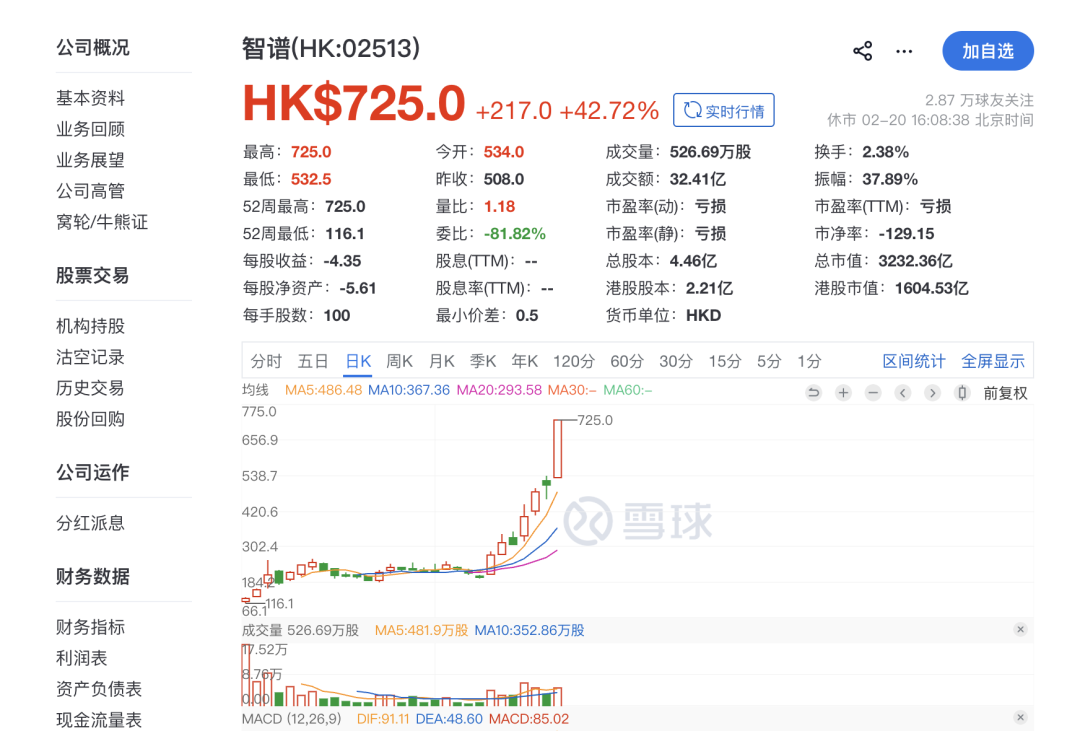Click the 公司概况 section heading
Viewport: 1080px width, 731px height.
click(x=92, y=48)
